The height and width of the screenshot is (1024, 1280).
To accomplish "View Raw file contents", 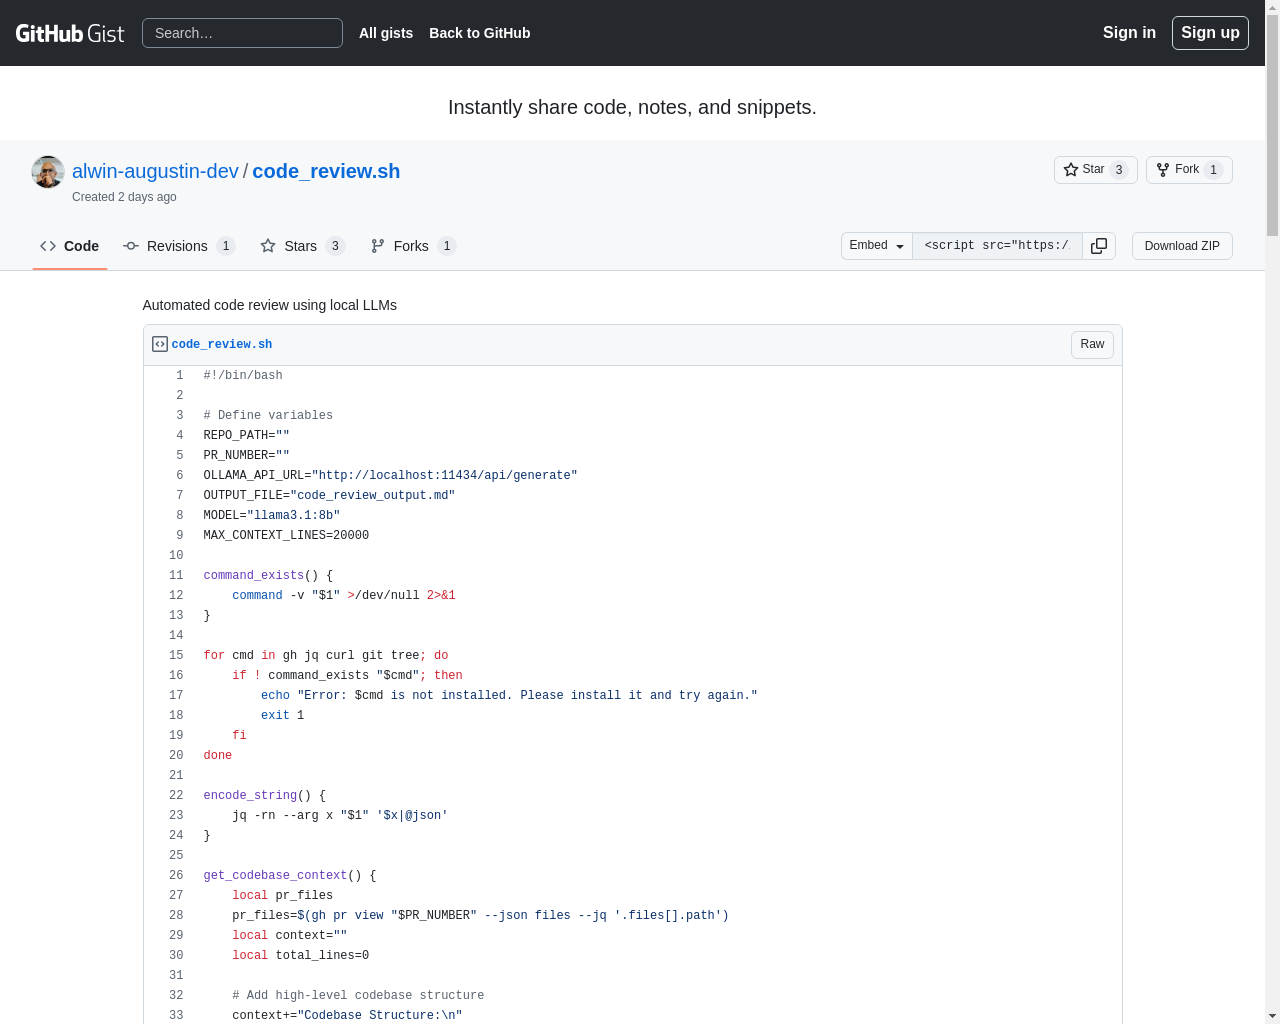I will pos(1092,345).
